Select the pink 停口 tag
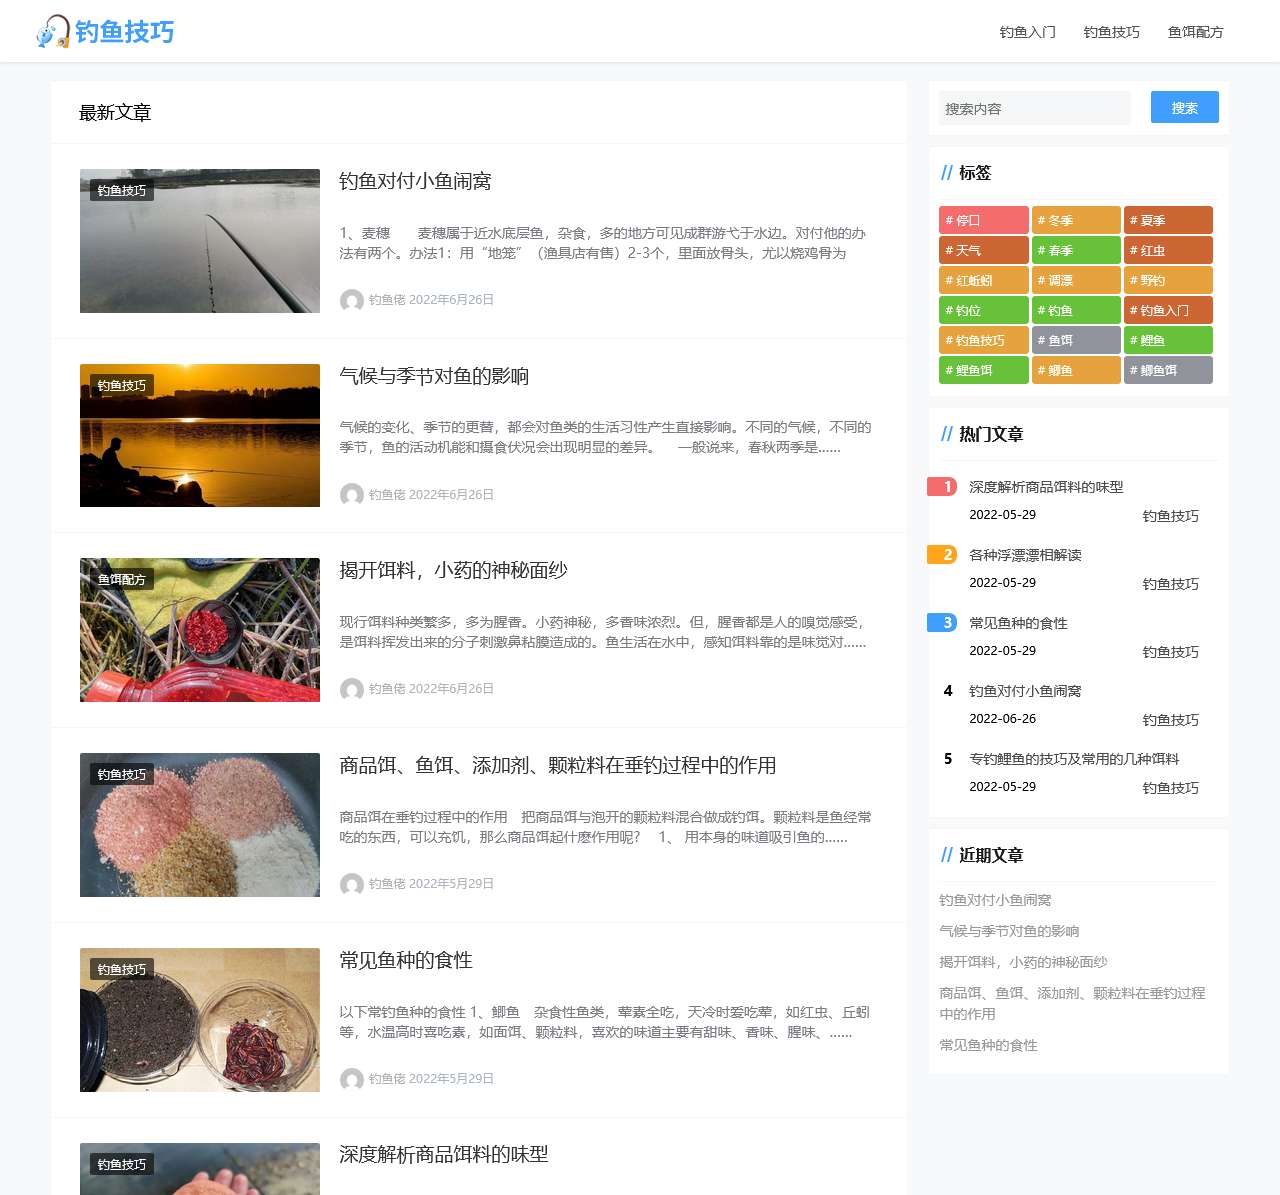The height and width of the screenshot is (1195, 1280). pos(984,220)
